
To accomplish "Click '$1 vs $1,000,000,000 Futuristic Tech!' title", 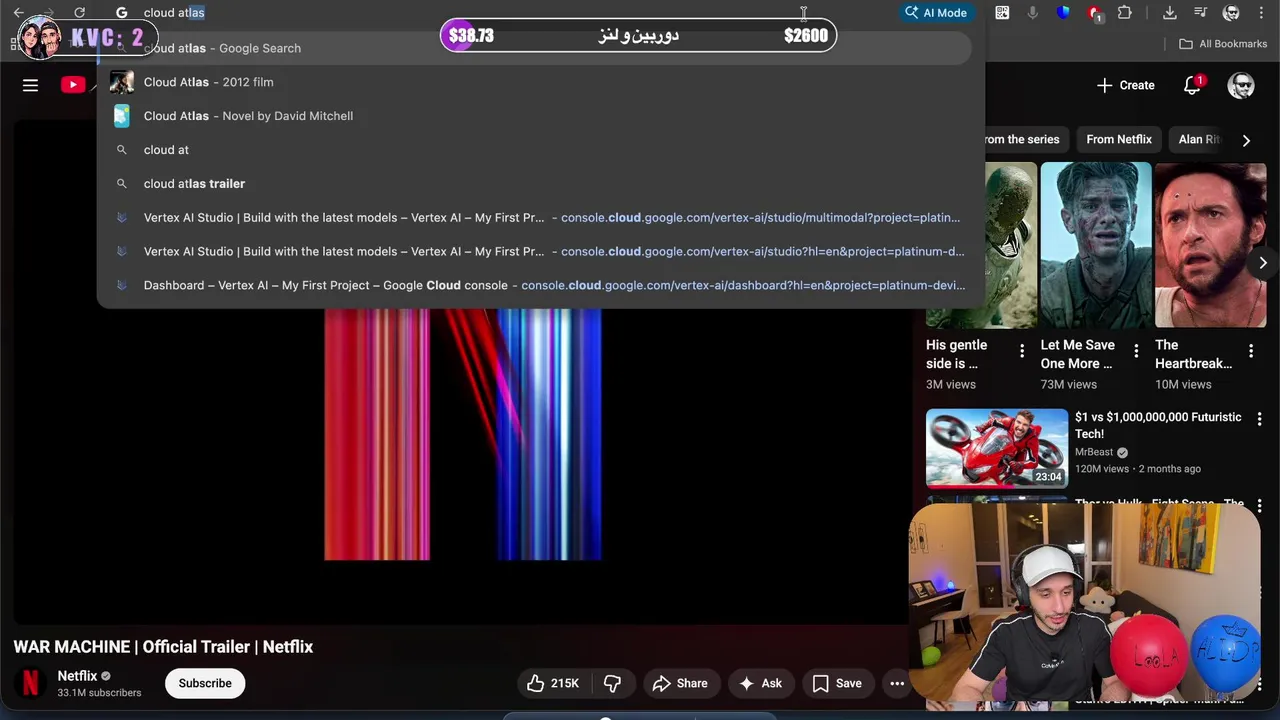I will (1158, 425).
